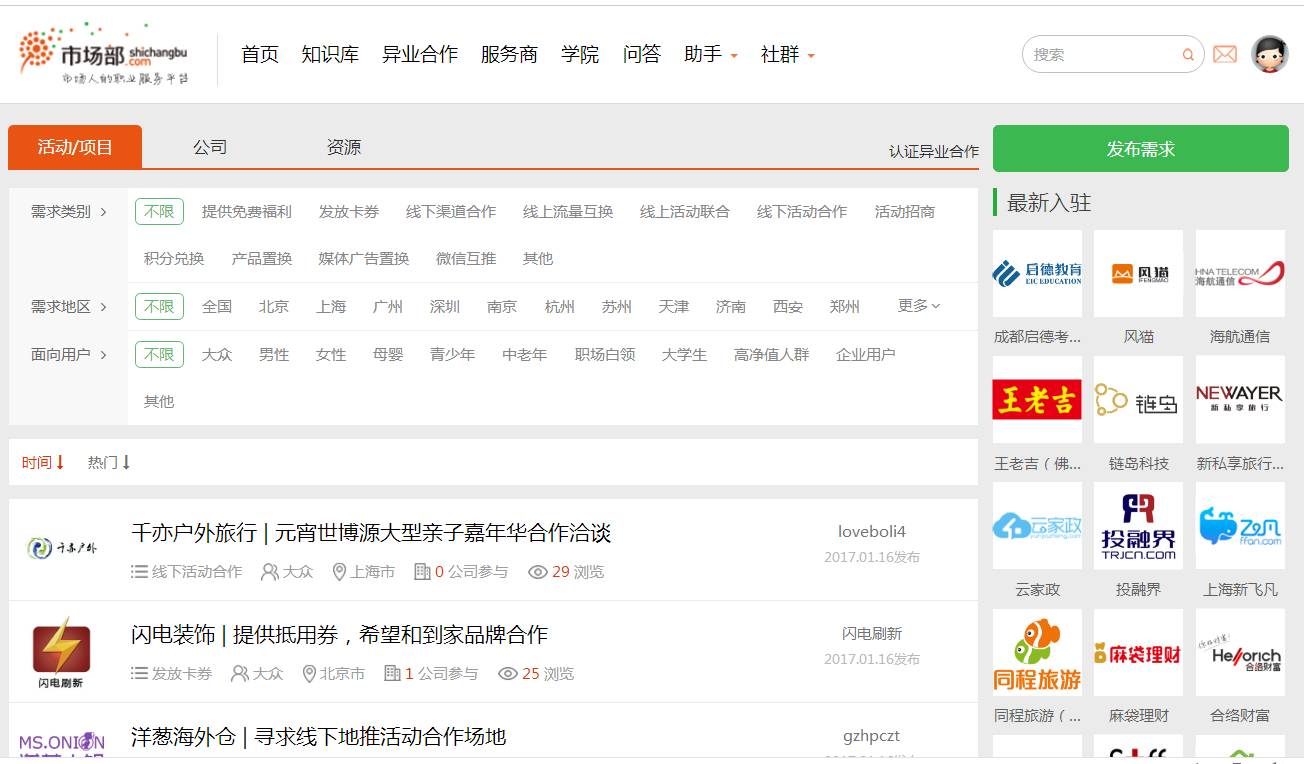Click building icon beside 0 公司参与
Screen dimensions: 1304x764
[422, 572]
